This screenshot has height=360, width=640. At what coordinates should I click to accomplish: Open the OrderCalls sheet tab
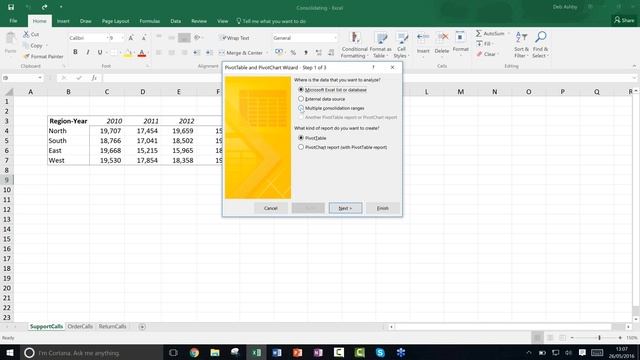[x=80, y=327]
